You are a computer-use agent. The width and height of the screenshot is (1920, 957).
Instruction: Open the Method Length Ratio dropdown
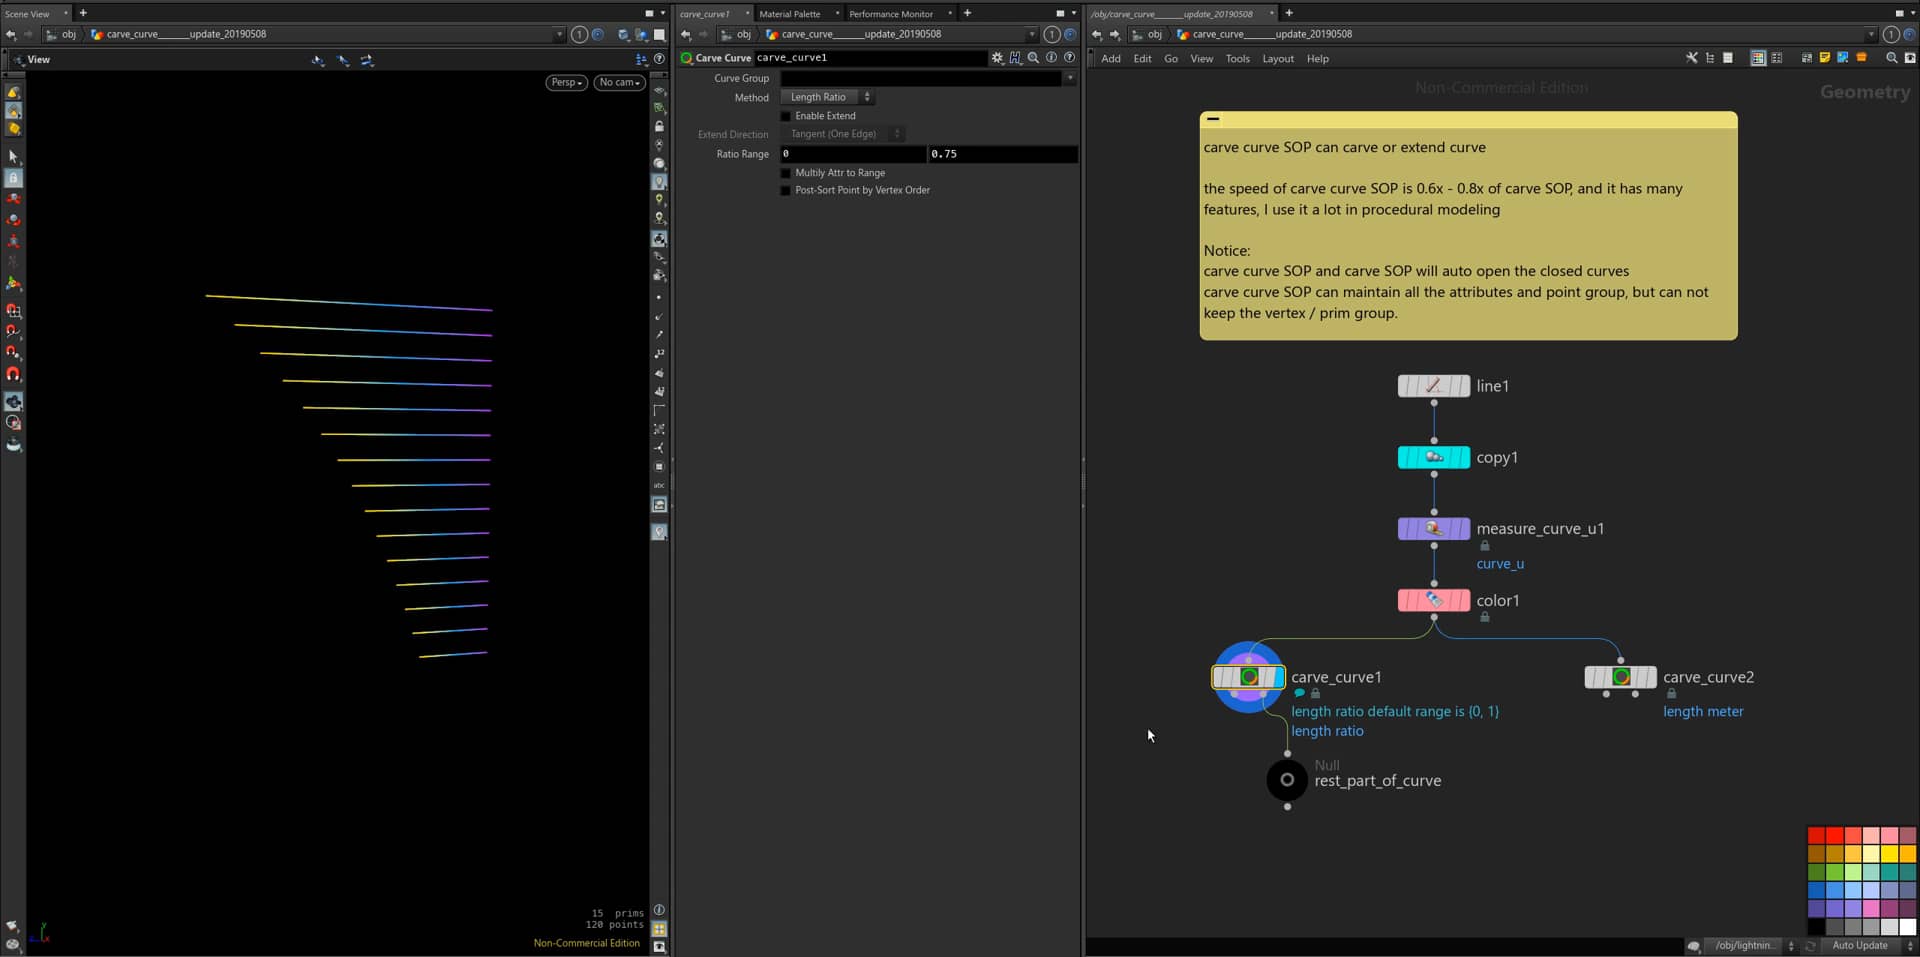point(827,97)
